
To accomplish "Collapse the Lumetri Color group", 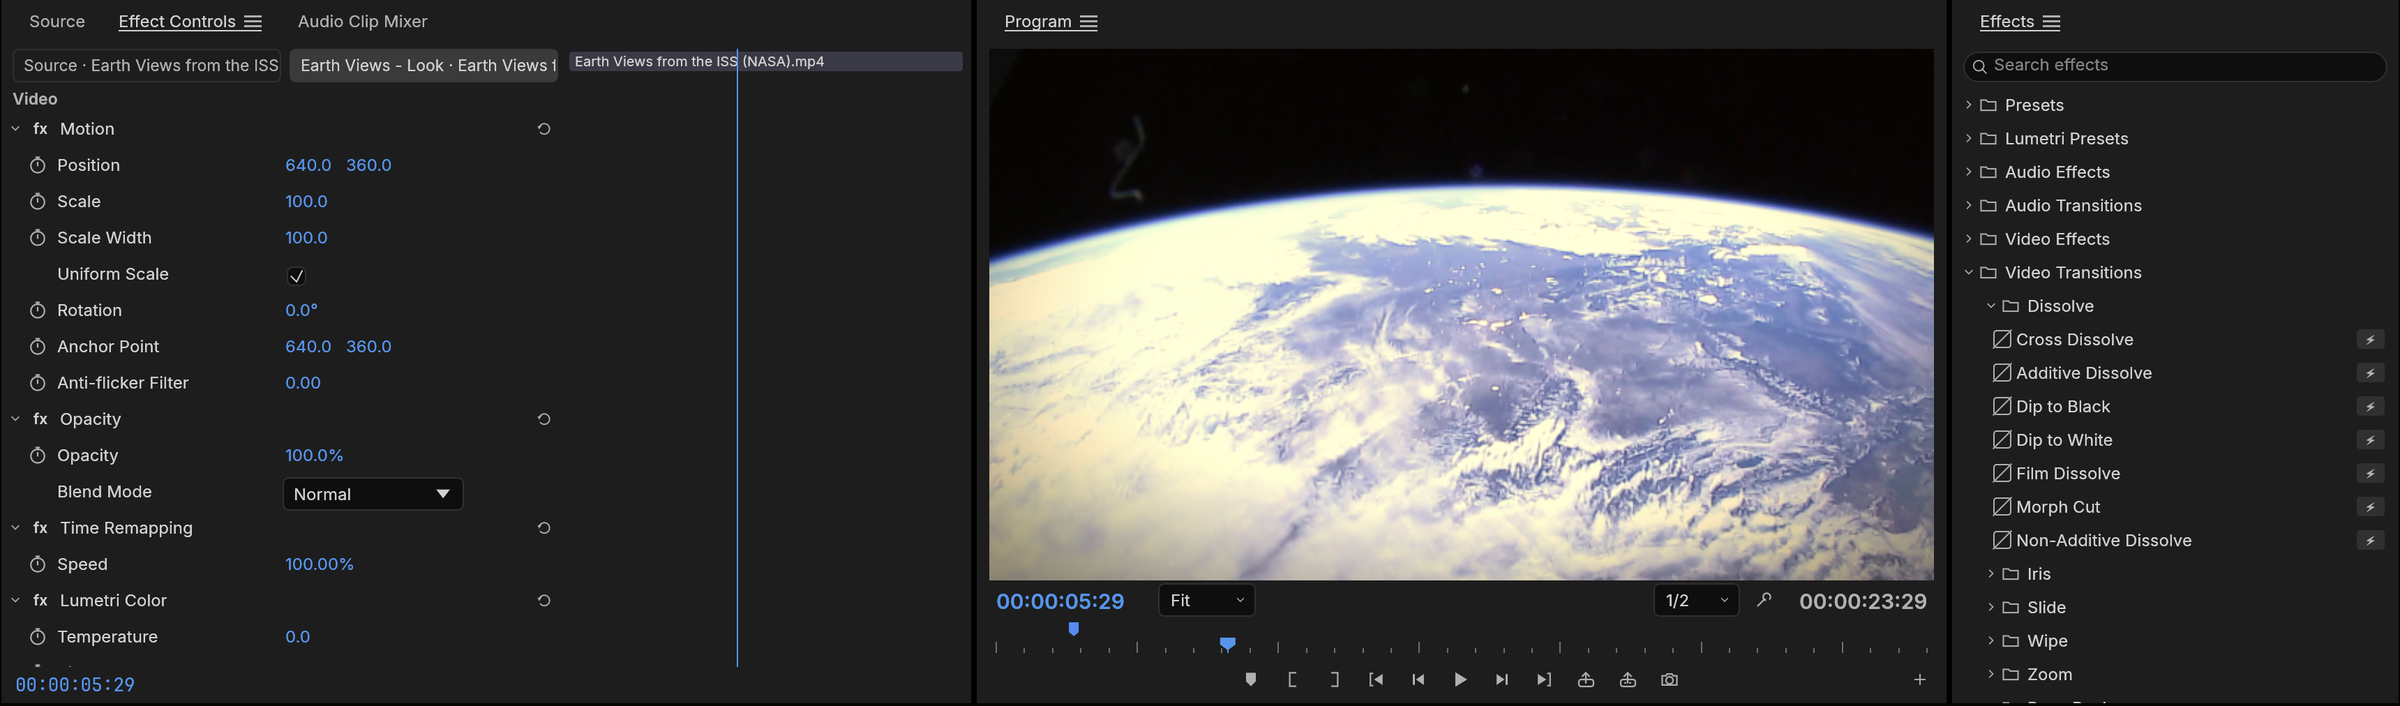I will [15, 601].
